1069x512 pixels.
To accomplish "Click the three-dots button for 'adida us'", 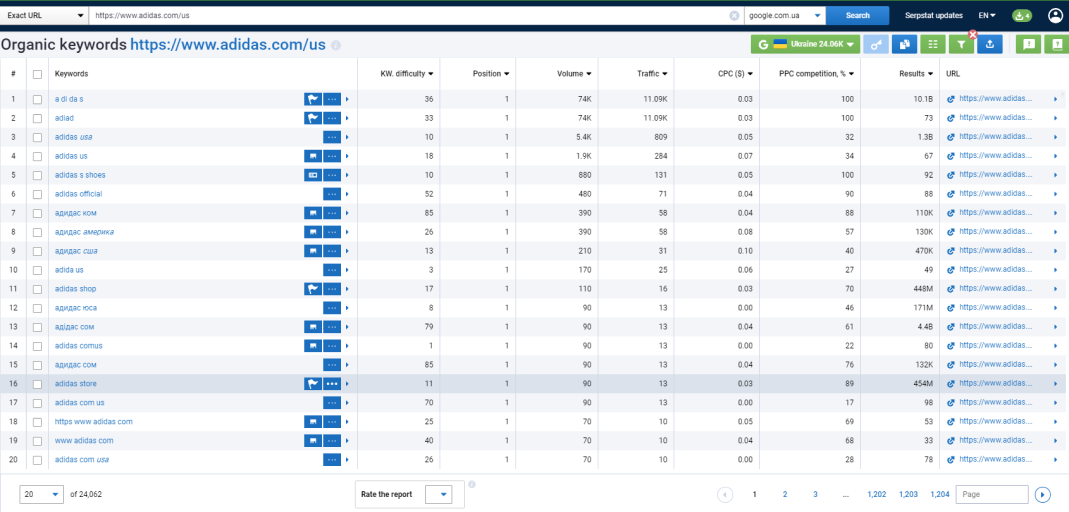I will [x=332, y=270].
